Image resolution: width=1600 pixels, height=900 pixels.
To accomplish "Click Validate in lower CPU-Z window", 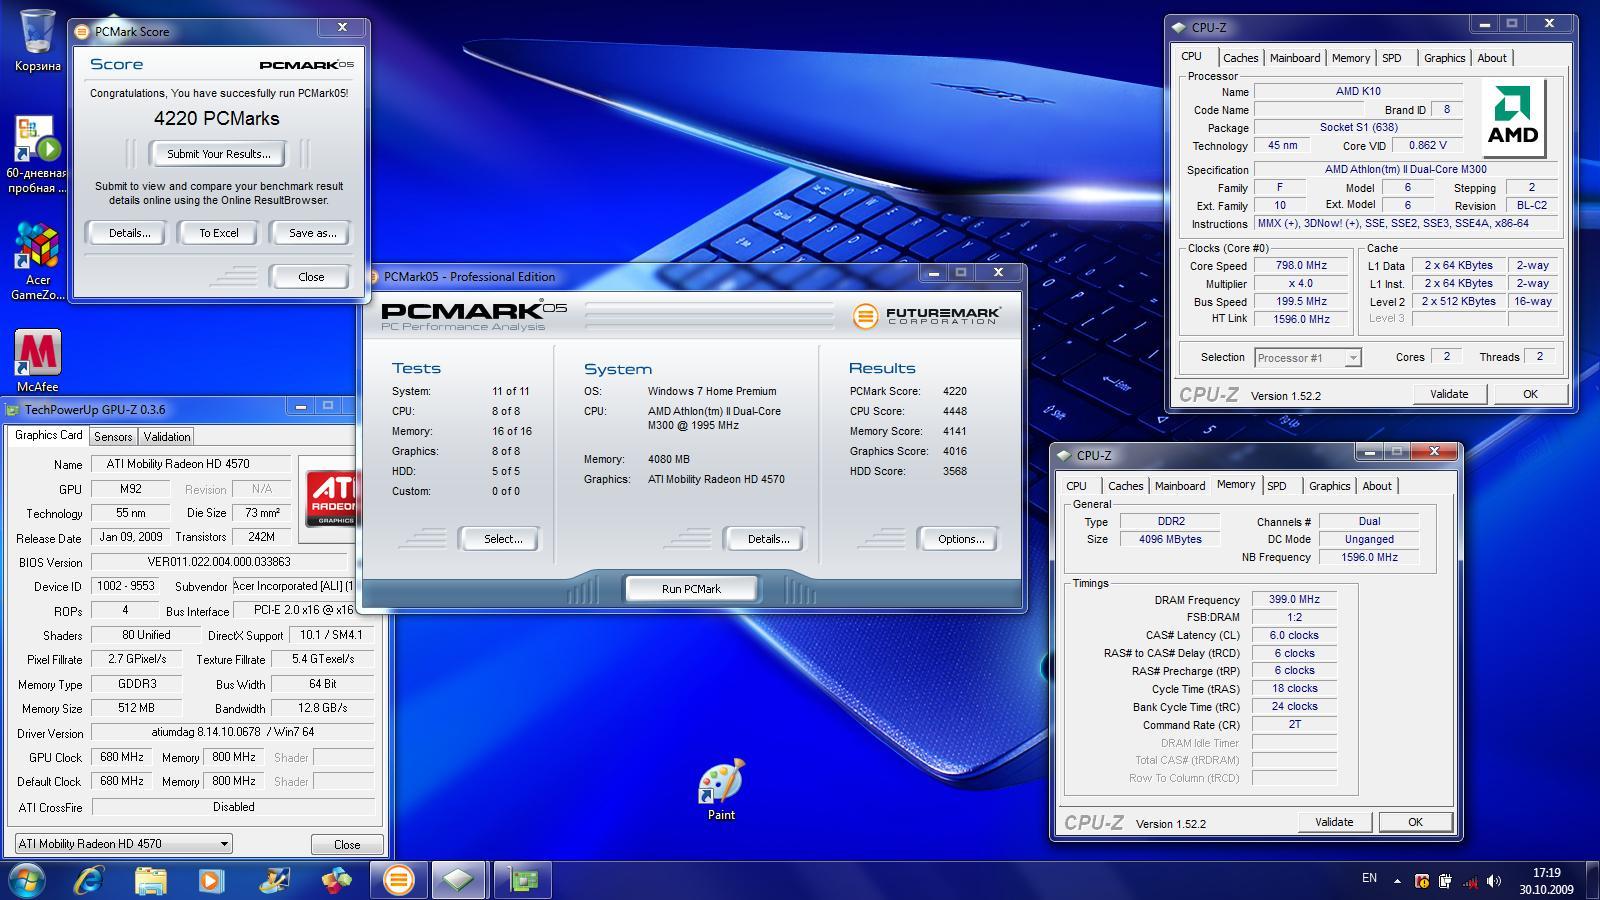I will (1334, 822).
